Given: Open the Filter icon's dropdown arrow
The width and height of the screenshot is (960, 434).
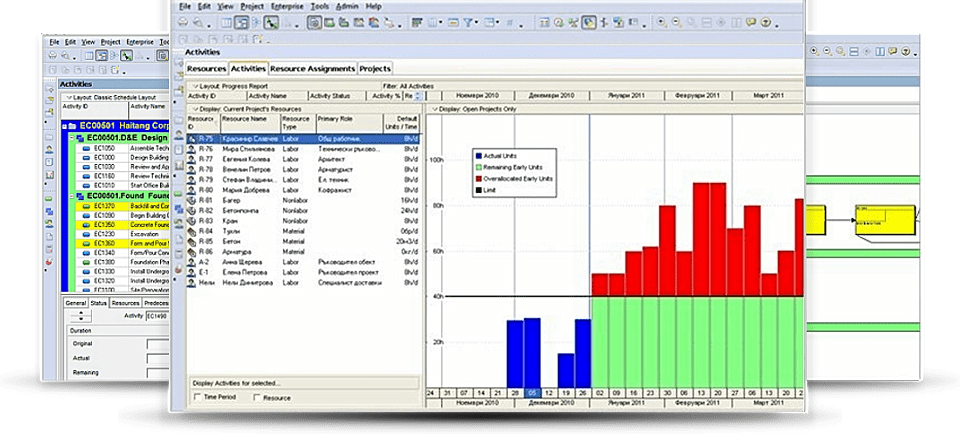Looking at the screenshot, I should [476, 23].
